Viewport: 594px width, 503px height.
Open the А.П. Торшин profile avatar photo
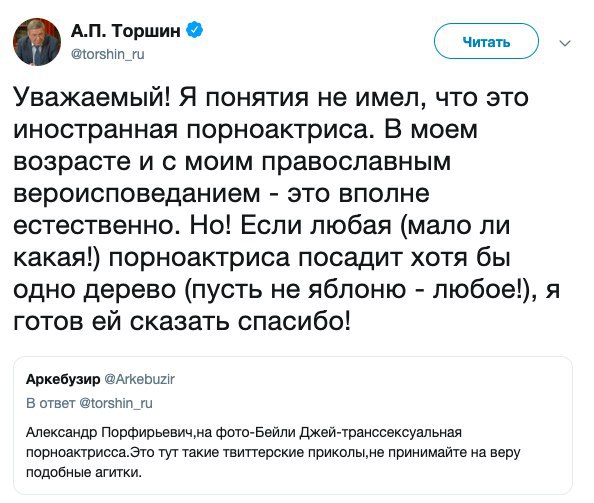[x=37, y=42]
